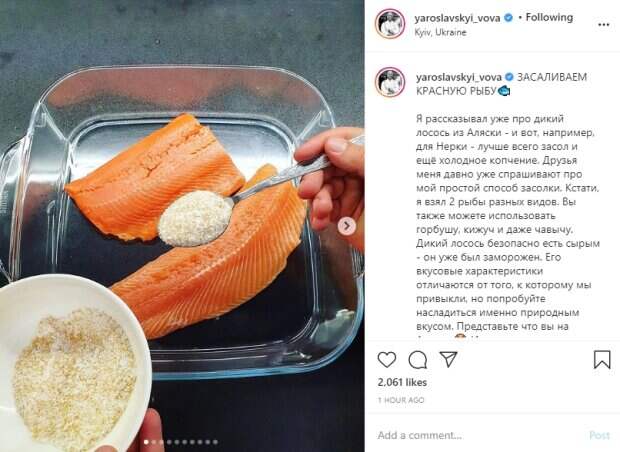This screenshot has width=620, height=452.
Task: Like the post with heart icon
Action: [x=386, y=359]
